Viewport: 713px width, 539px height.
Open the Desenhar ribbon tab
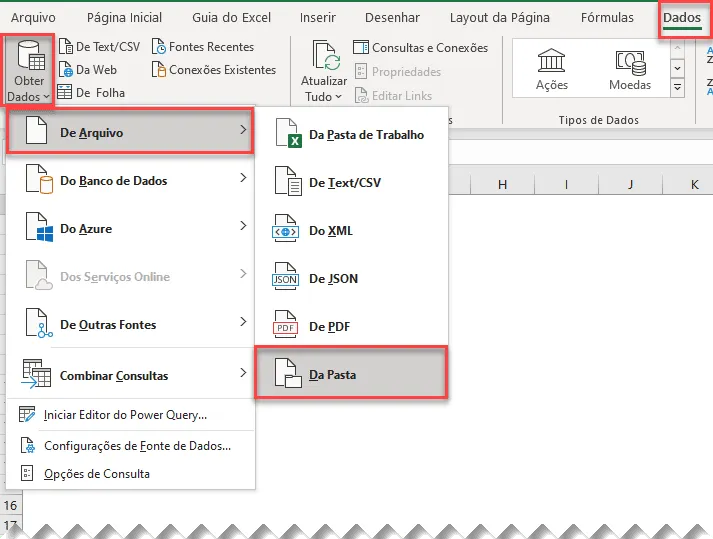[x=392, y=18]
